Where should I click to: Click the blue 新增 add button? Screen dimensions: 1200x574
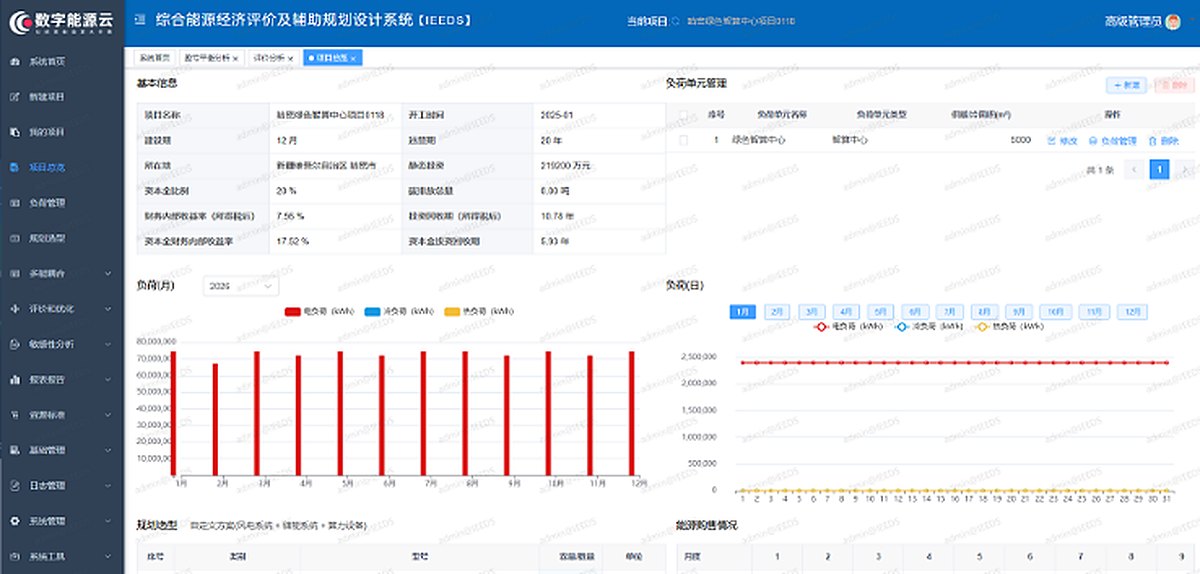click(x=1127, y=85)
